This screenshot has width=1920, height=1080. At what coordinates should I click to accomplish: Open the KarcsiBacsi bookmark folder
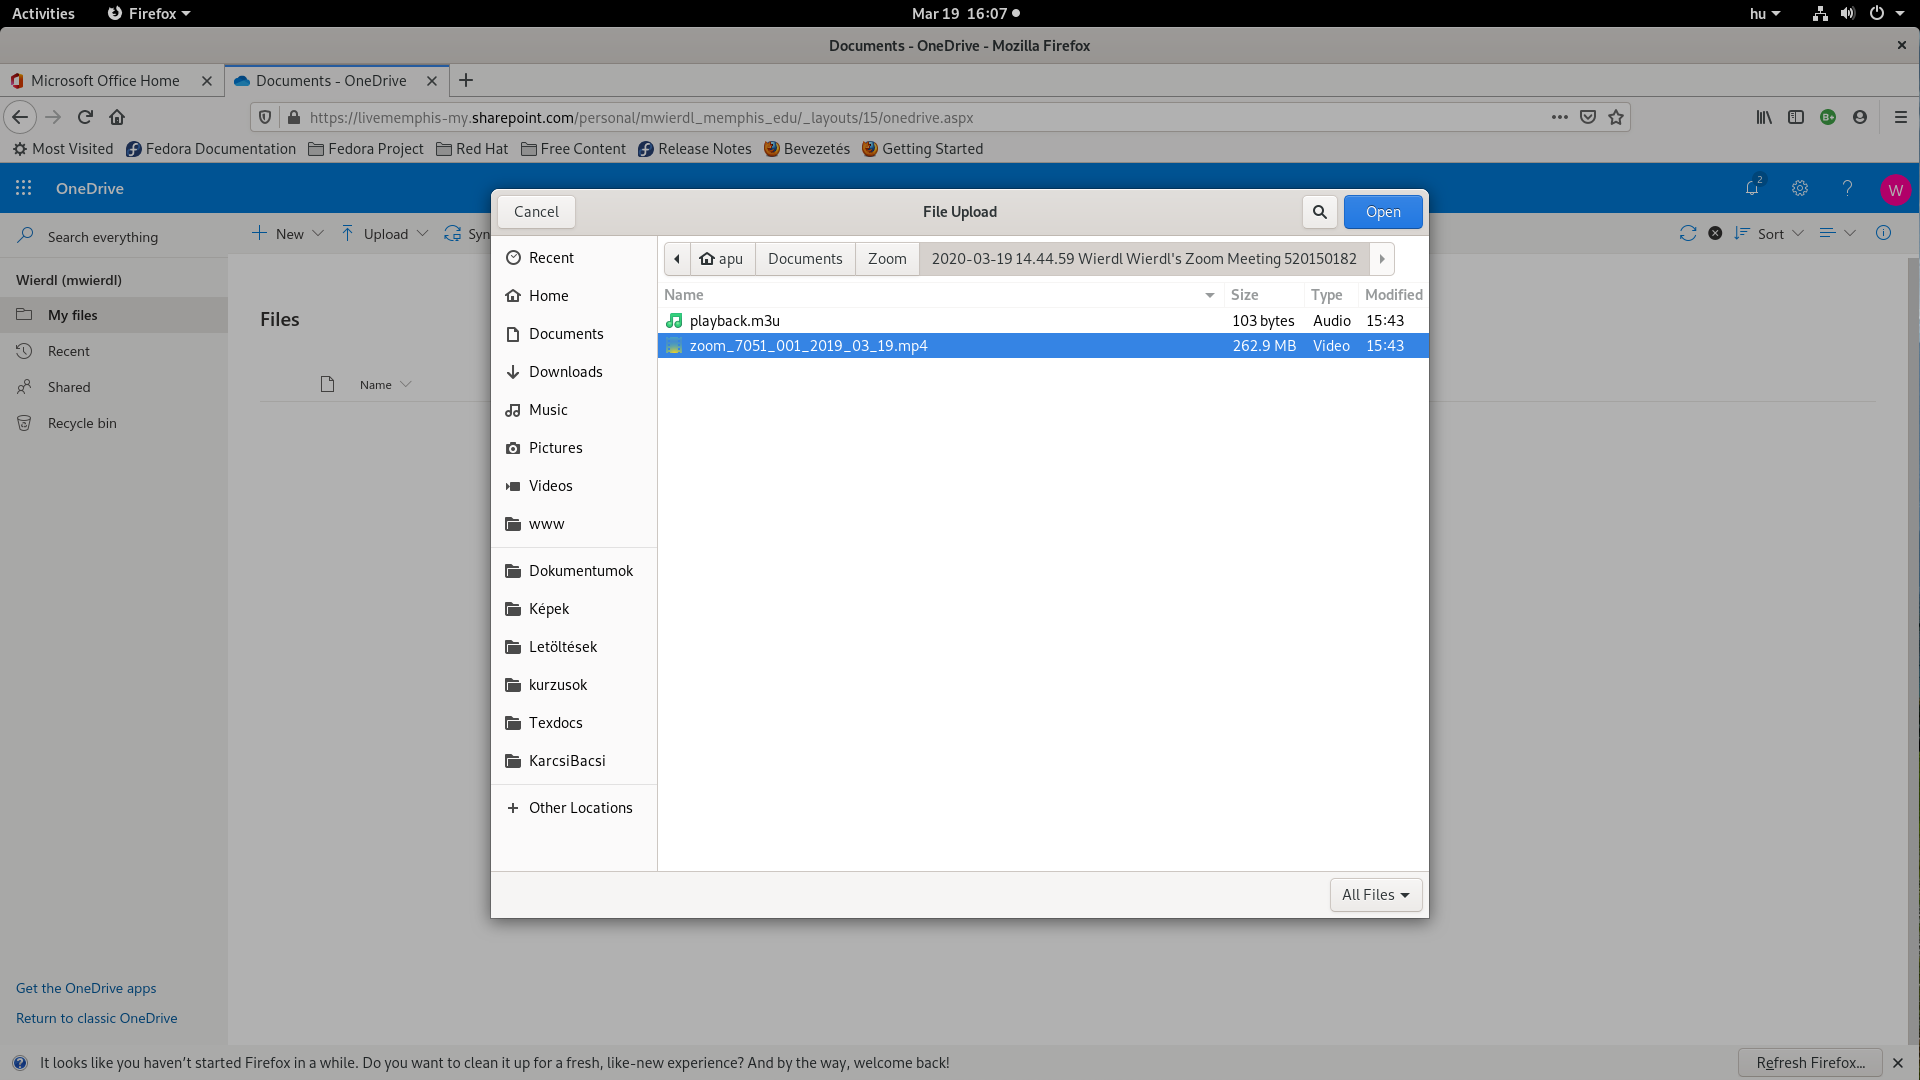(x=574, y=761)
